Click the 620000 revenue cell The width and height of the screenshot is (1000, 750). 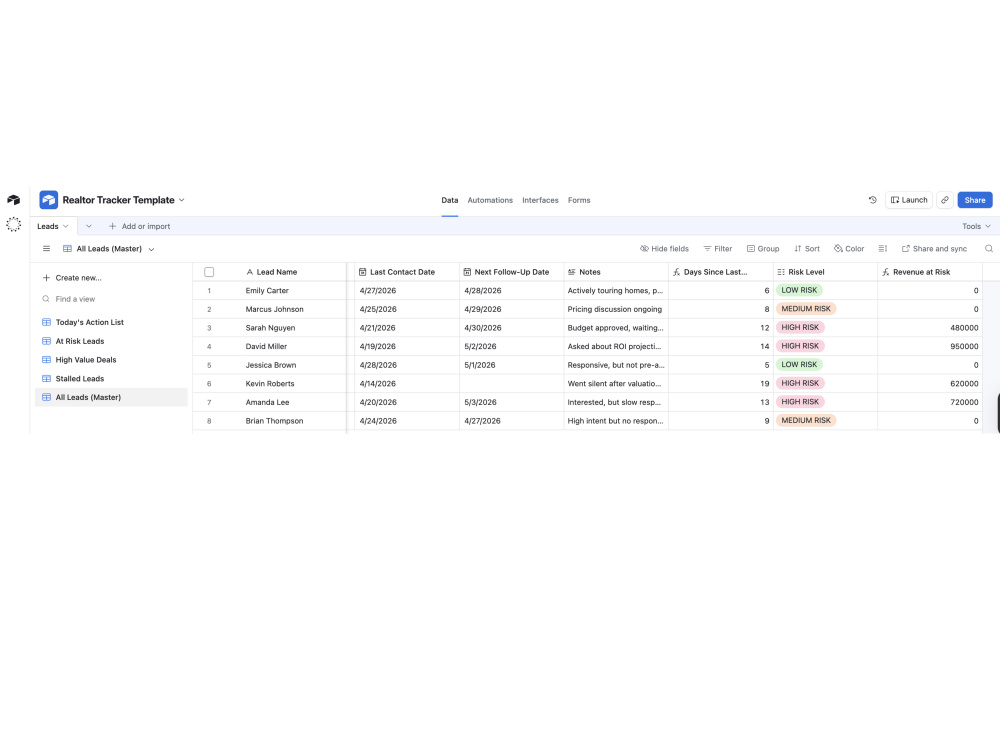point(930,384)
